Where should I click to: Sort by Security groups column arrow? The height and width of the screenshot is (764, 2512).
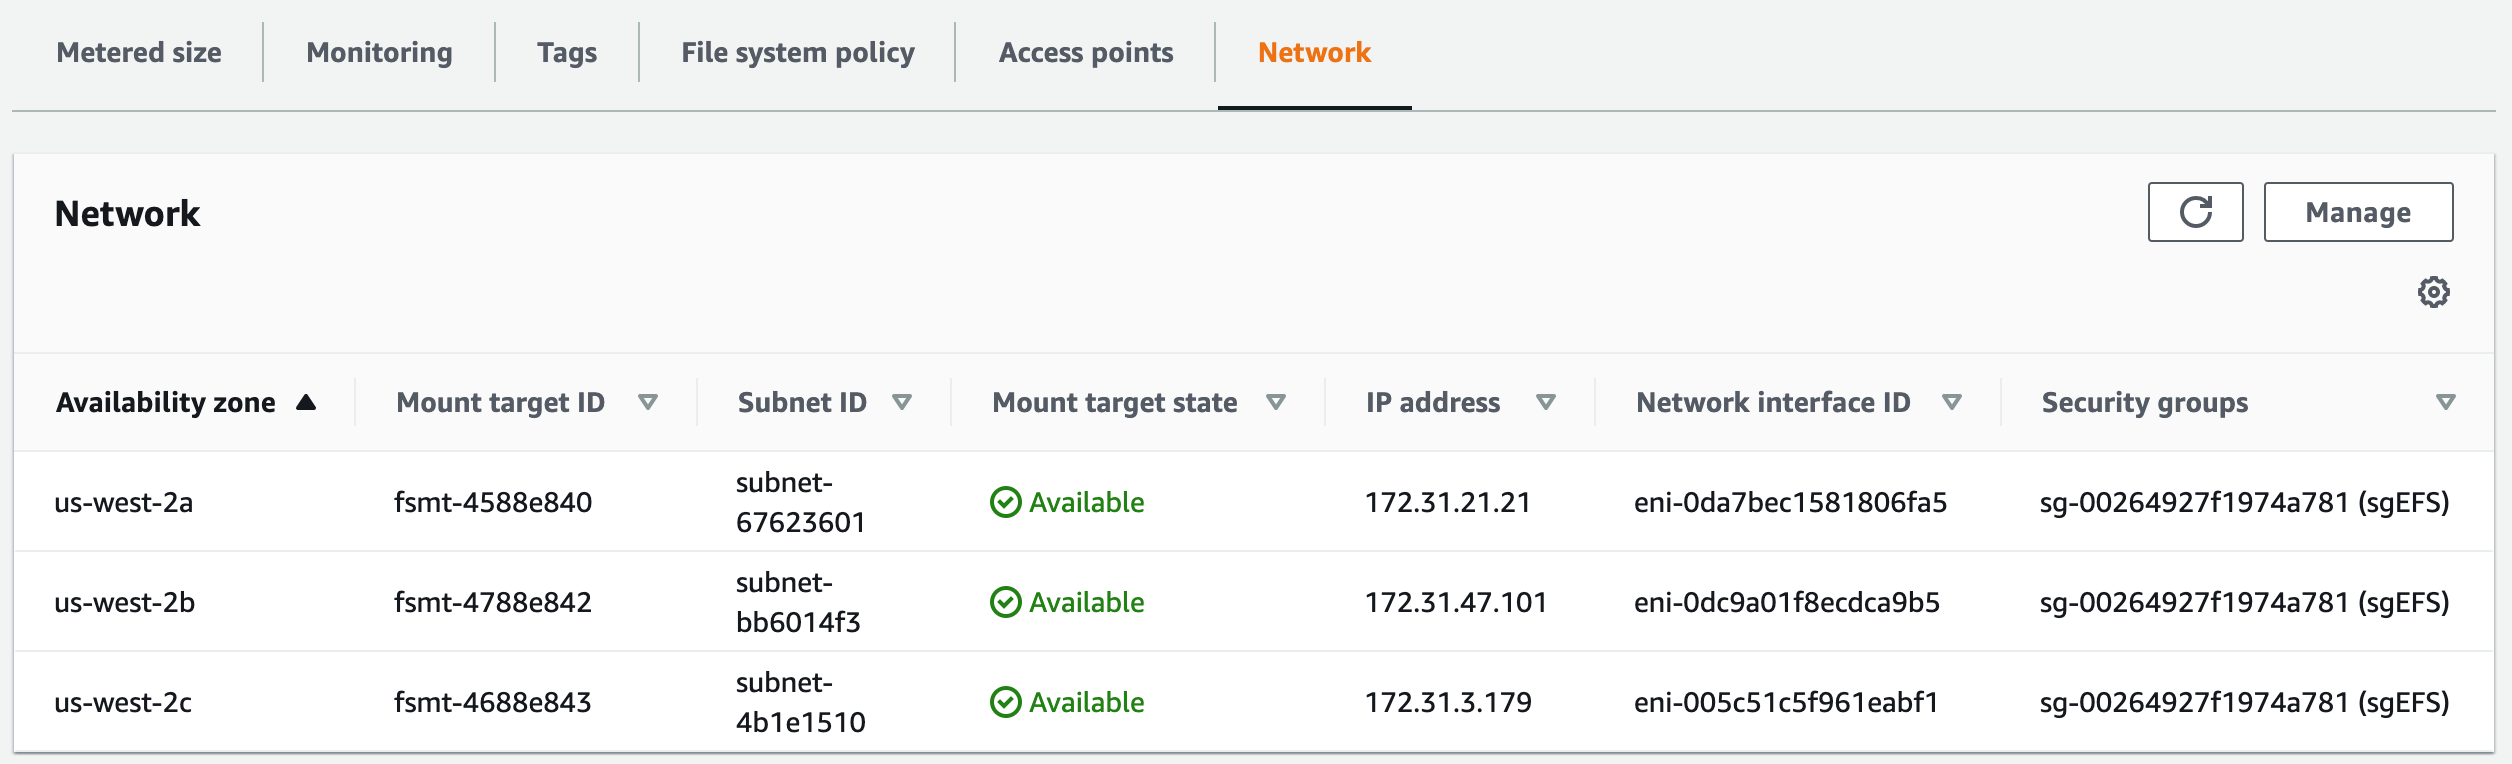[2446, 402]
